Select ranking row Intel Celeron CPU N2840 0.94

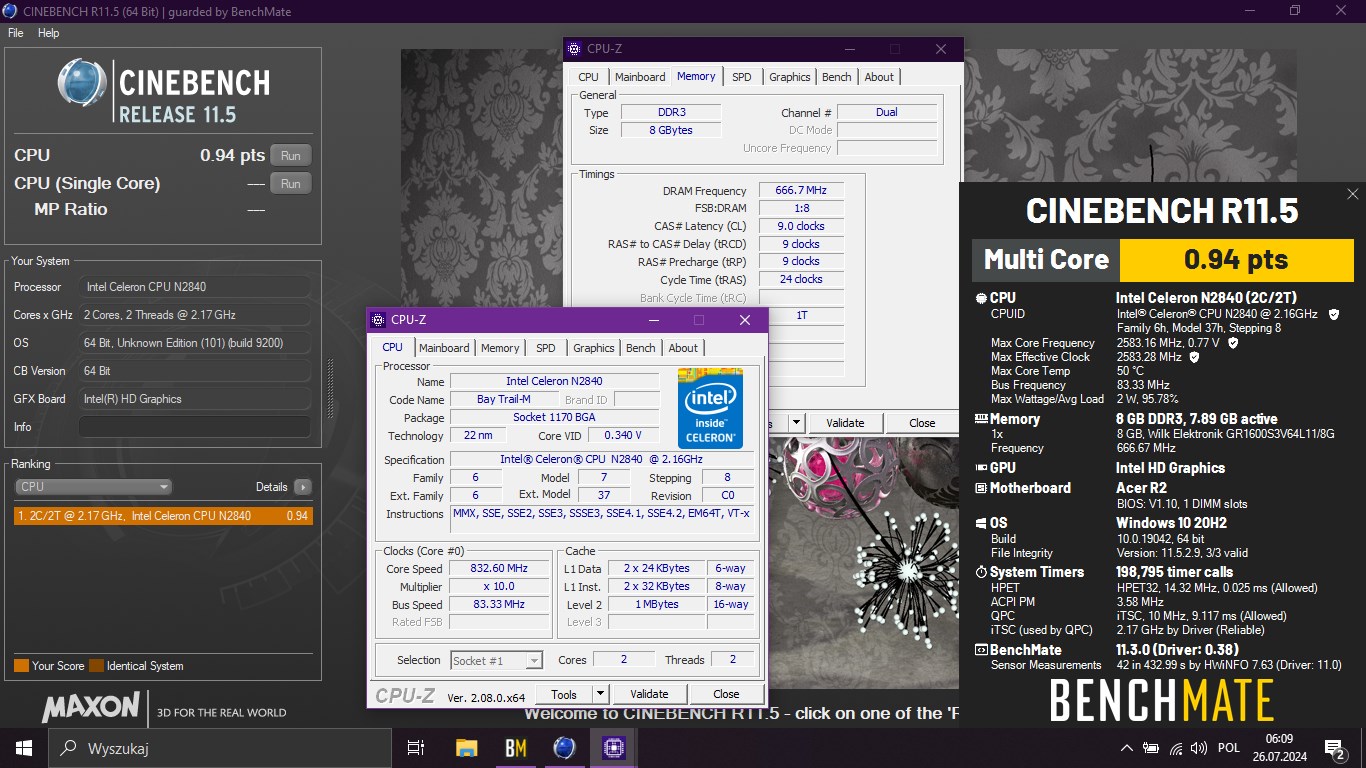(x=163, y=516)
